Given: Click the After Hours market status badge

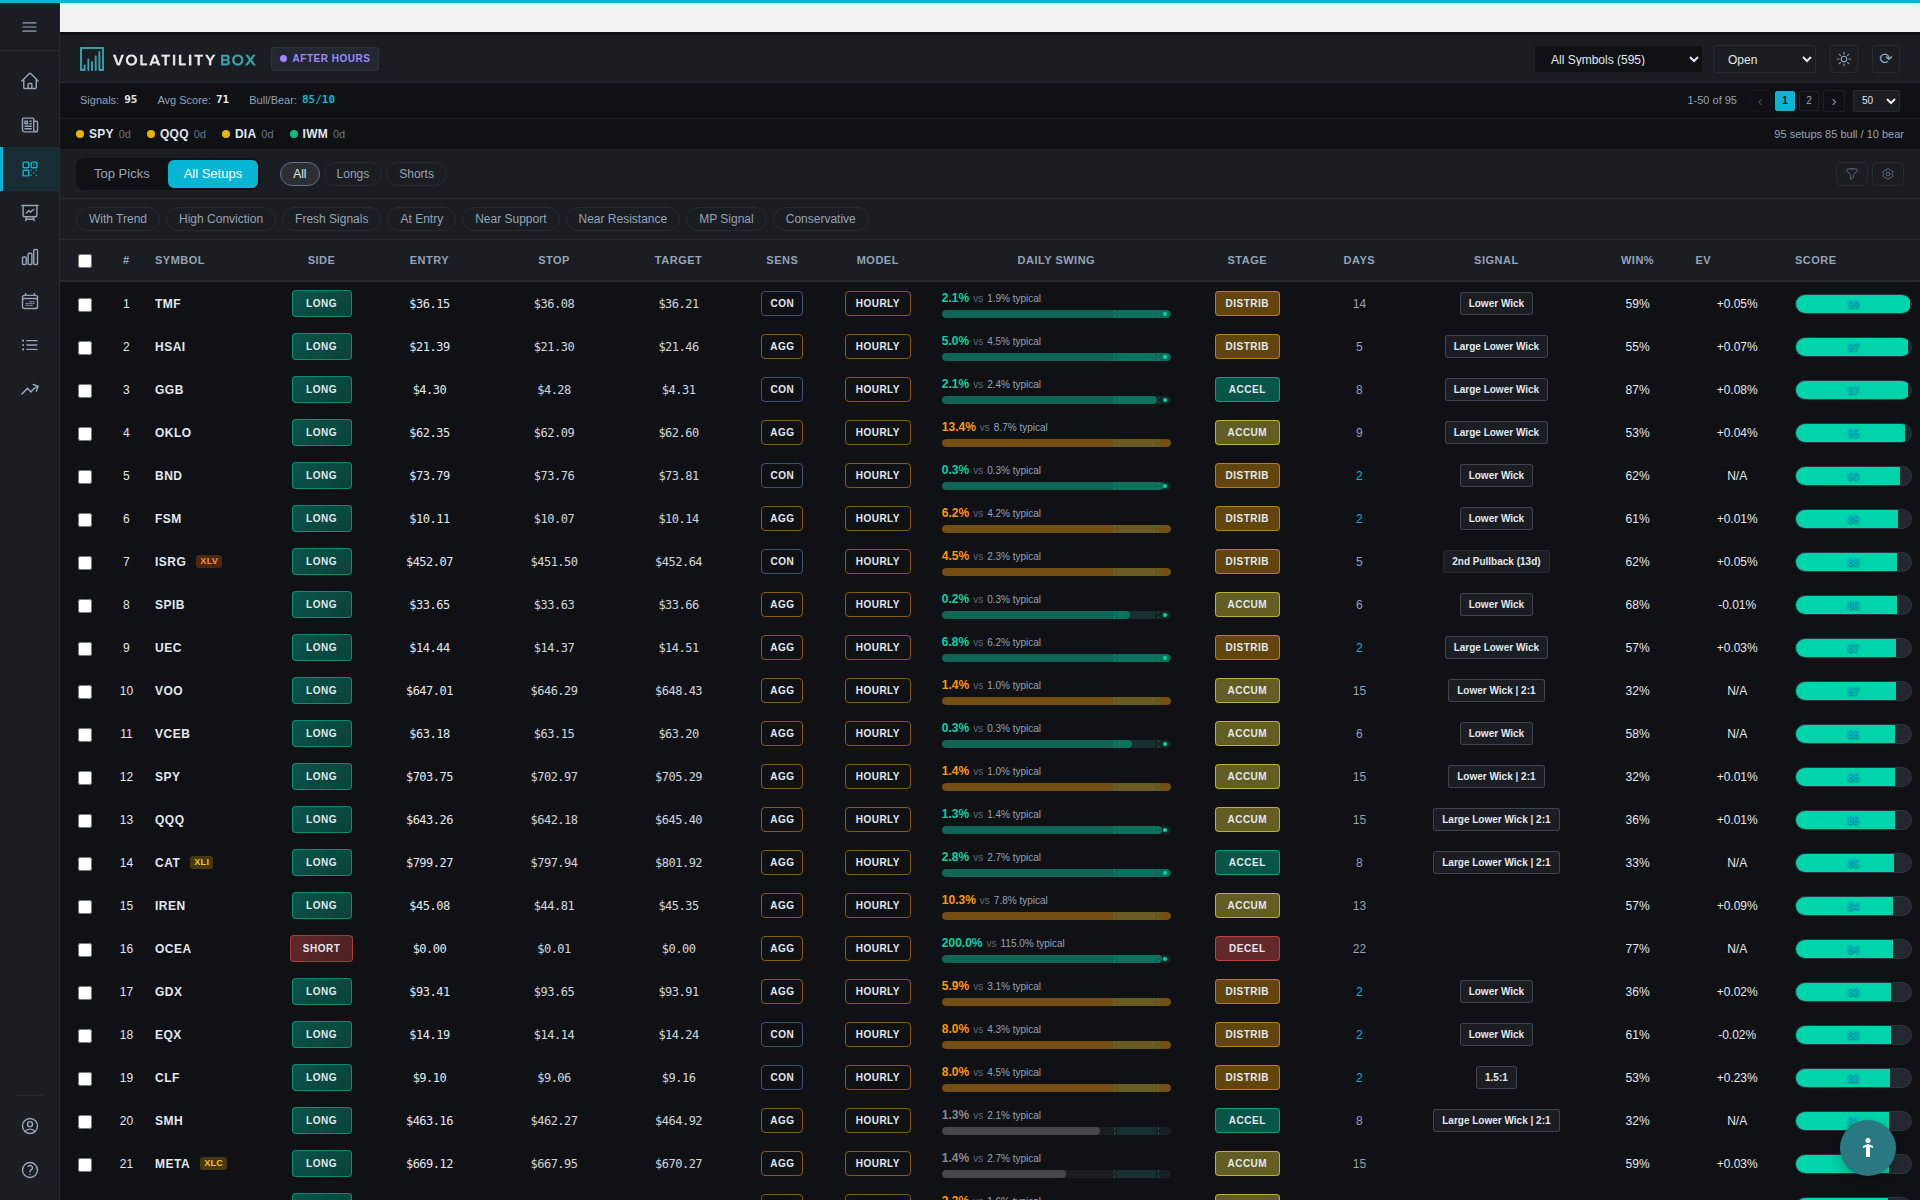Looking at the screenshot, I should tap(325, 59).
